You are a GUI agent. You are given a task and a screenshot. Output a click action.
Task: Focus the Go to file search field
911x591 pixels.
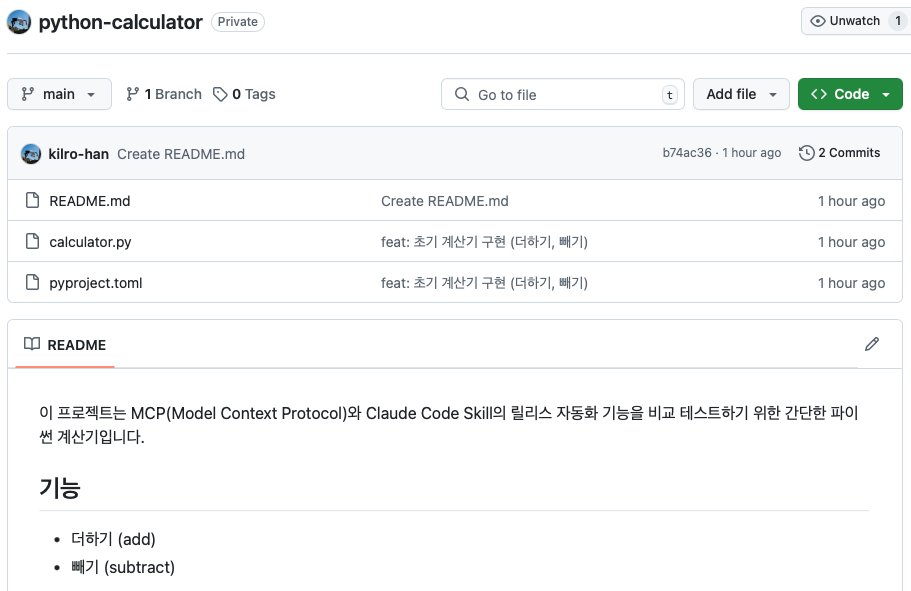point(562,94)
